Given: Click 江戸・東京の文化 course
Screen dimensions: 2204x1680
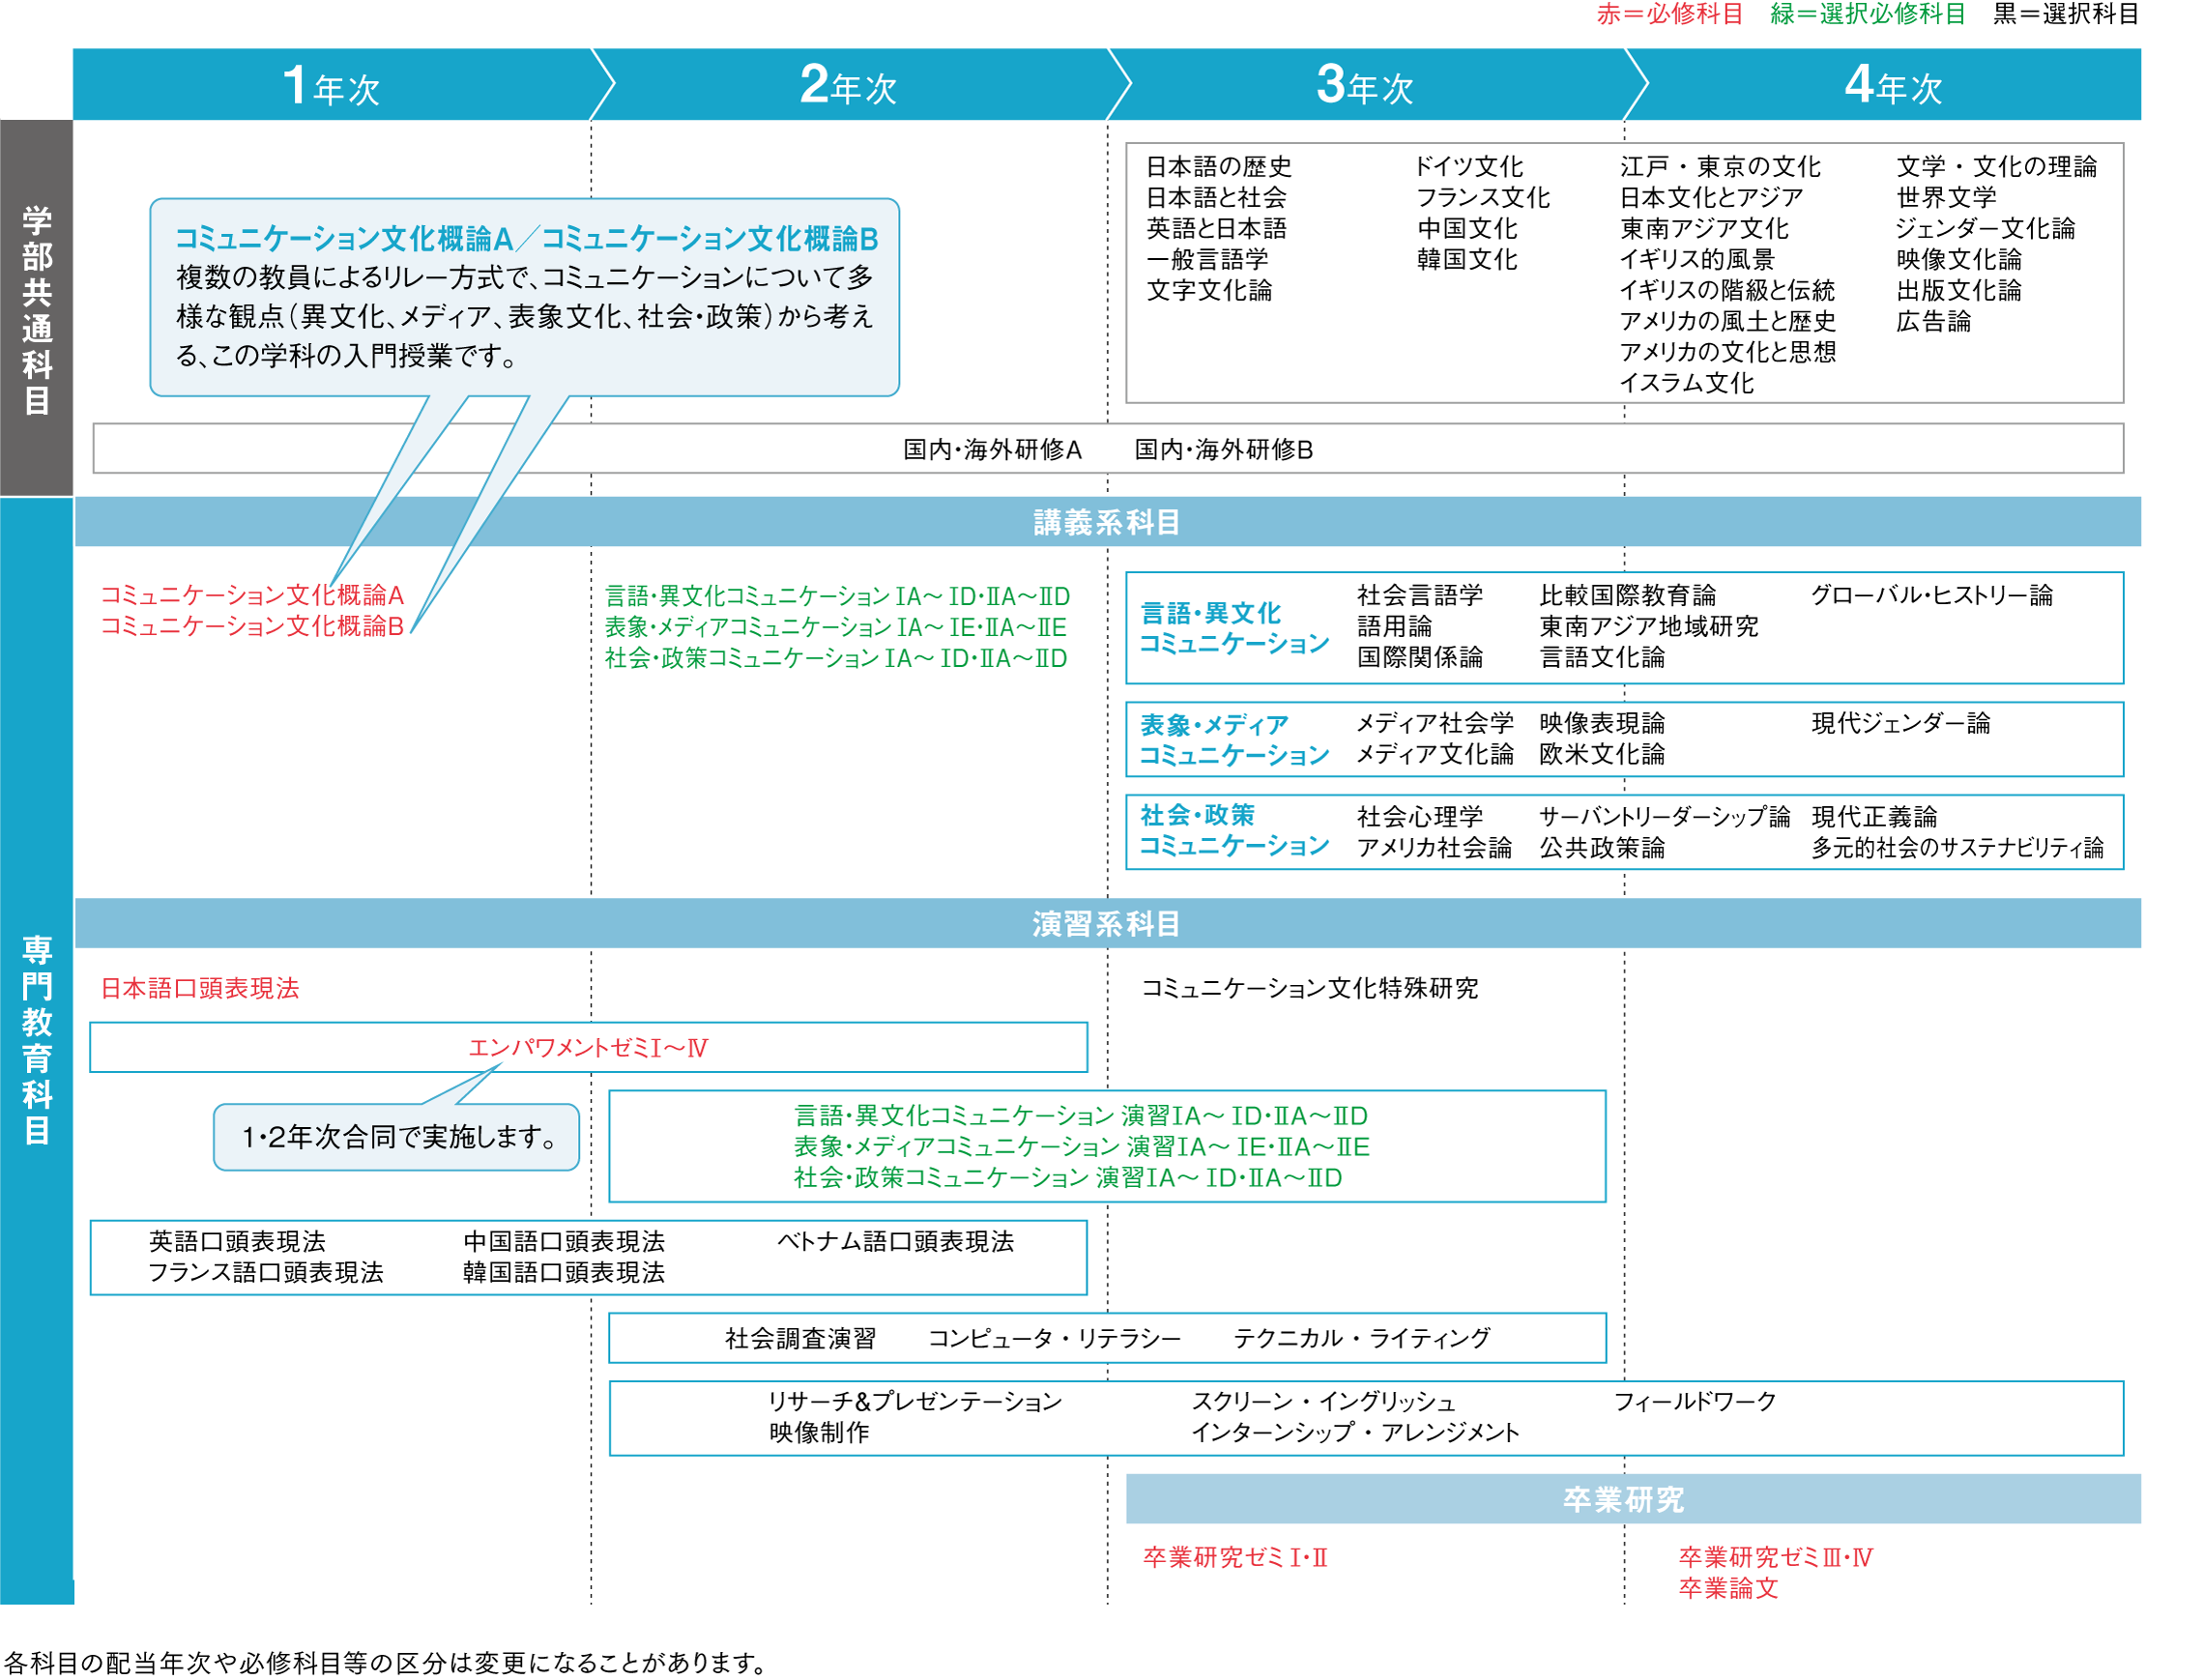Looking at the screenshot, I should (1720, 167).
